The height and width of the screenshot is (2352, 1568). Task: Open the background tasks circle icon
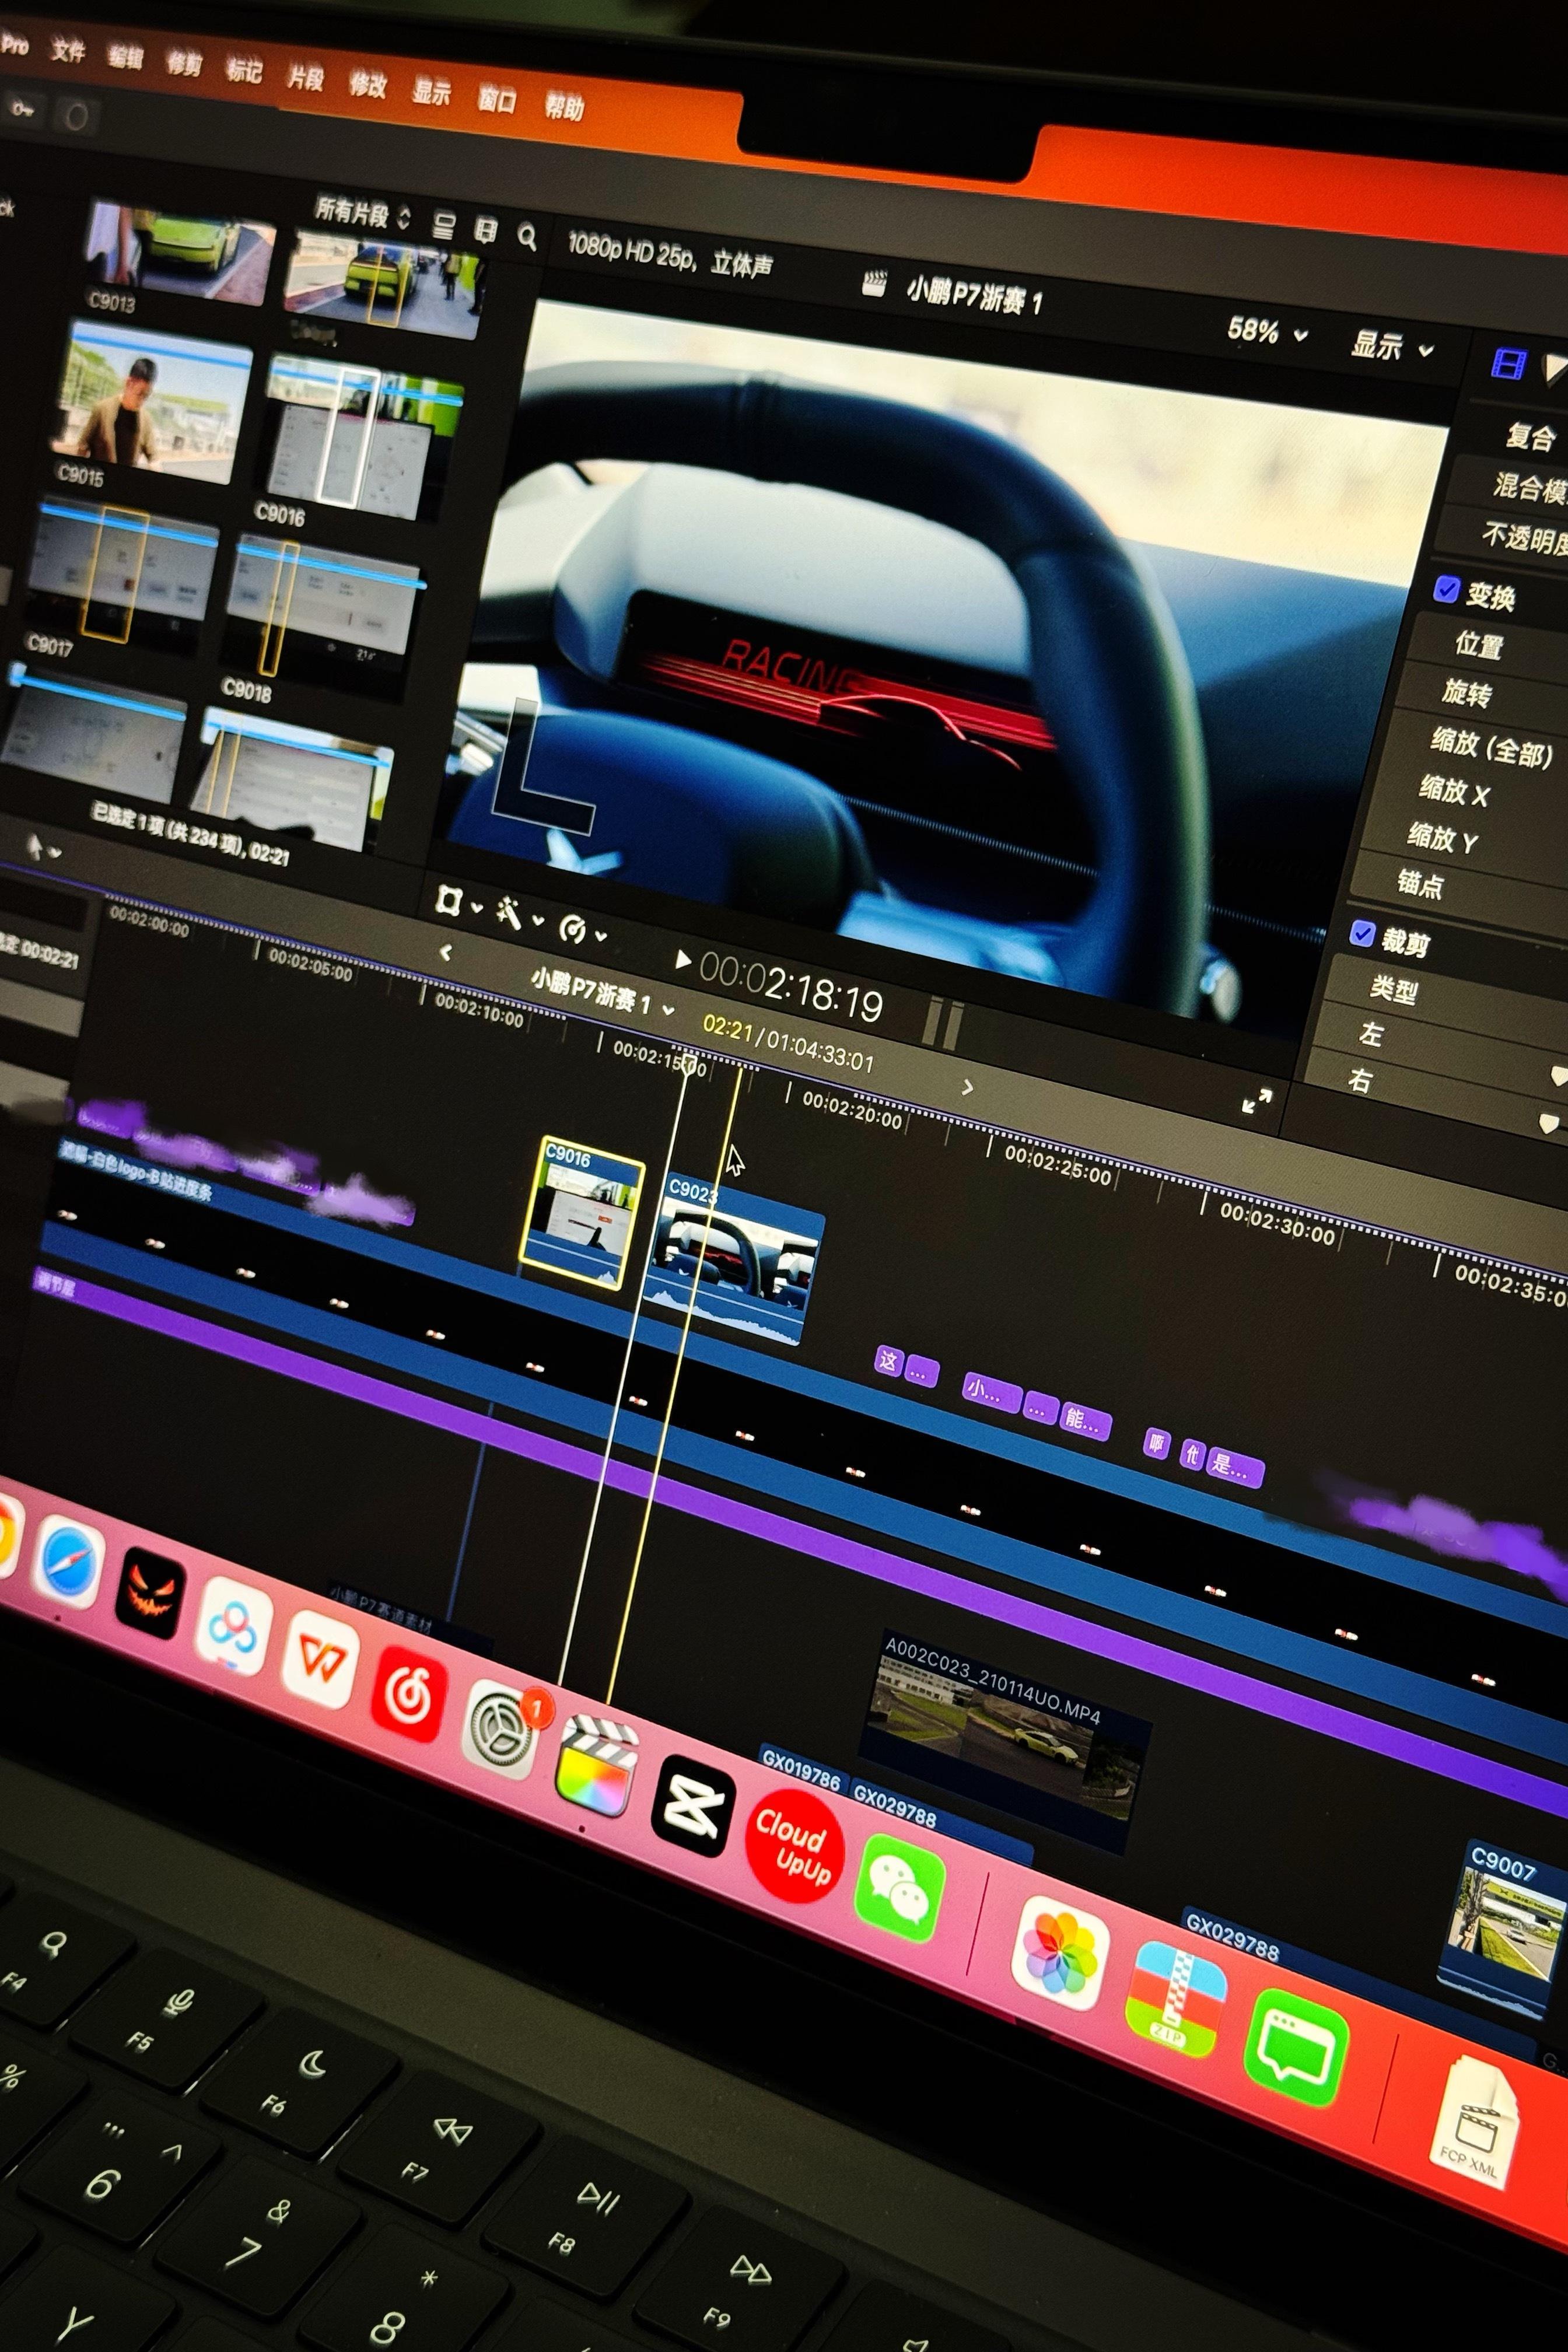(x=76, y=116)
